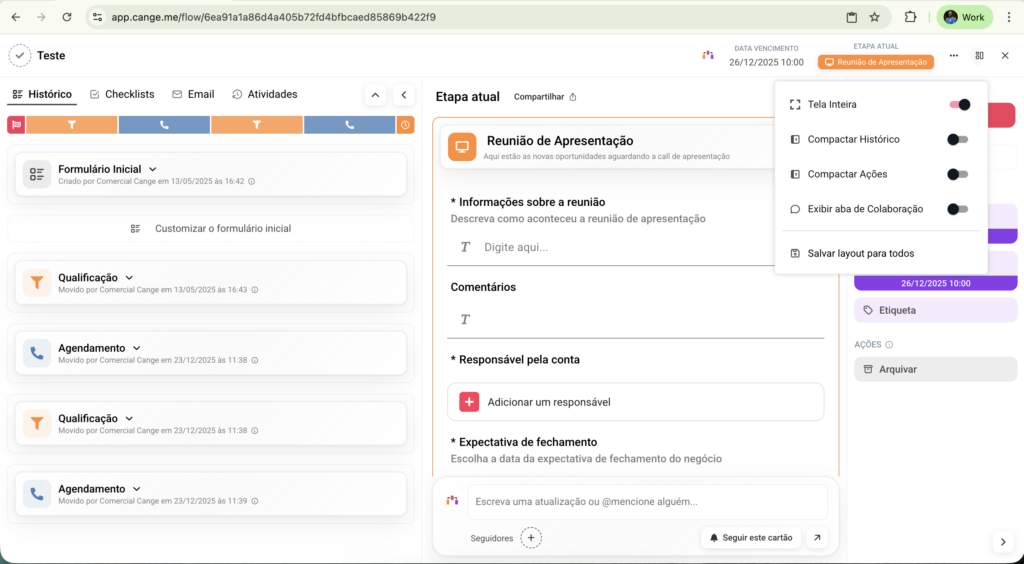The height and width of the screenshot is (564, 1024).
Task: Switch to the Checklists tab
Action: (x=122, y=94)
